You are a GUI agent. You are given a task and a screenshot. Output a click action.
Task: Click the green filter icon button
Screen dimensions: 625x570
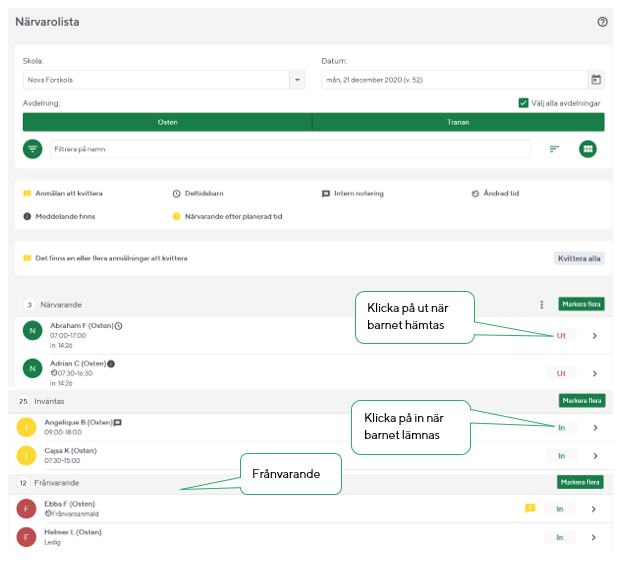[x=33, y=148]
